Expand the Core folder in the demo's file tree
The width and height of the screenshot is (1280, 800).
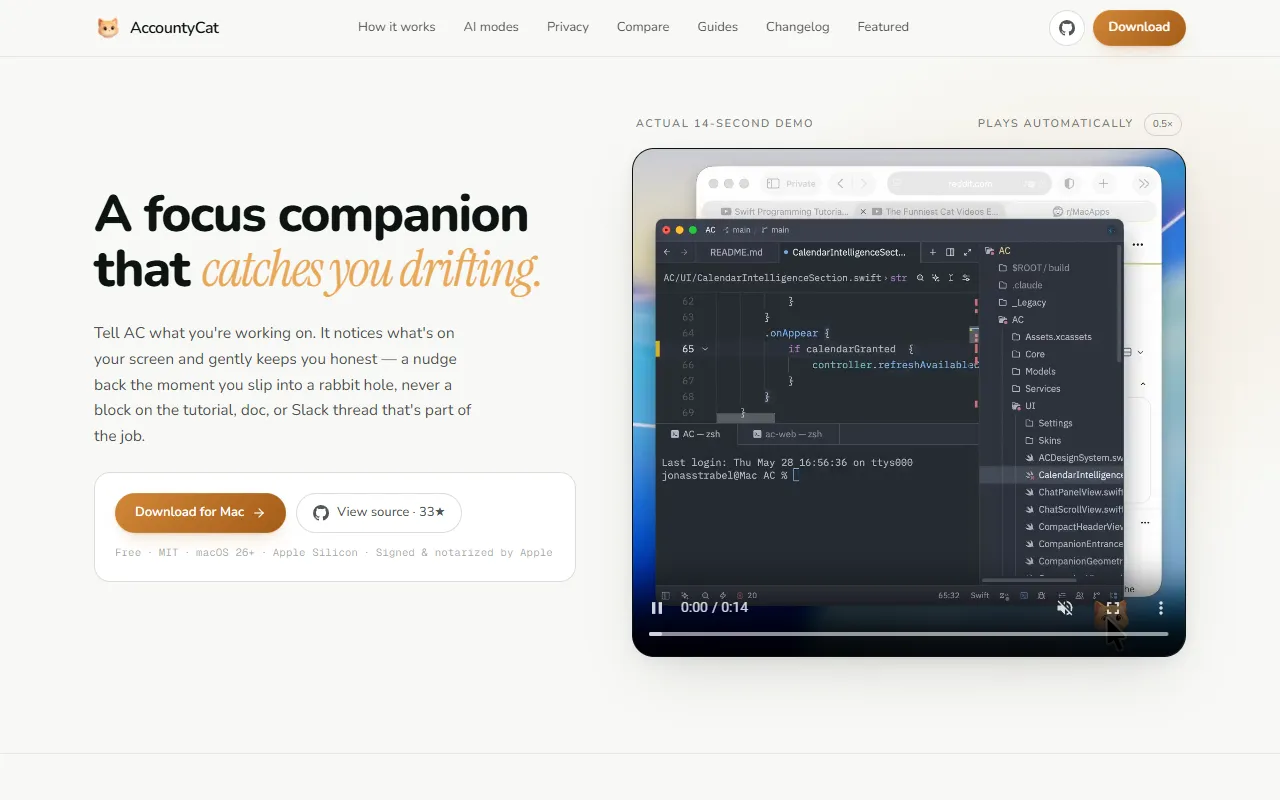click(x=1028, y=354)
